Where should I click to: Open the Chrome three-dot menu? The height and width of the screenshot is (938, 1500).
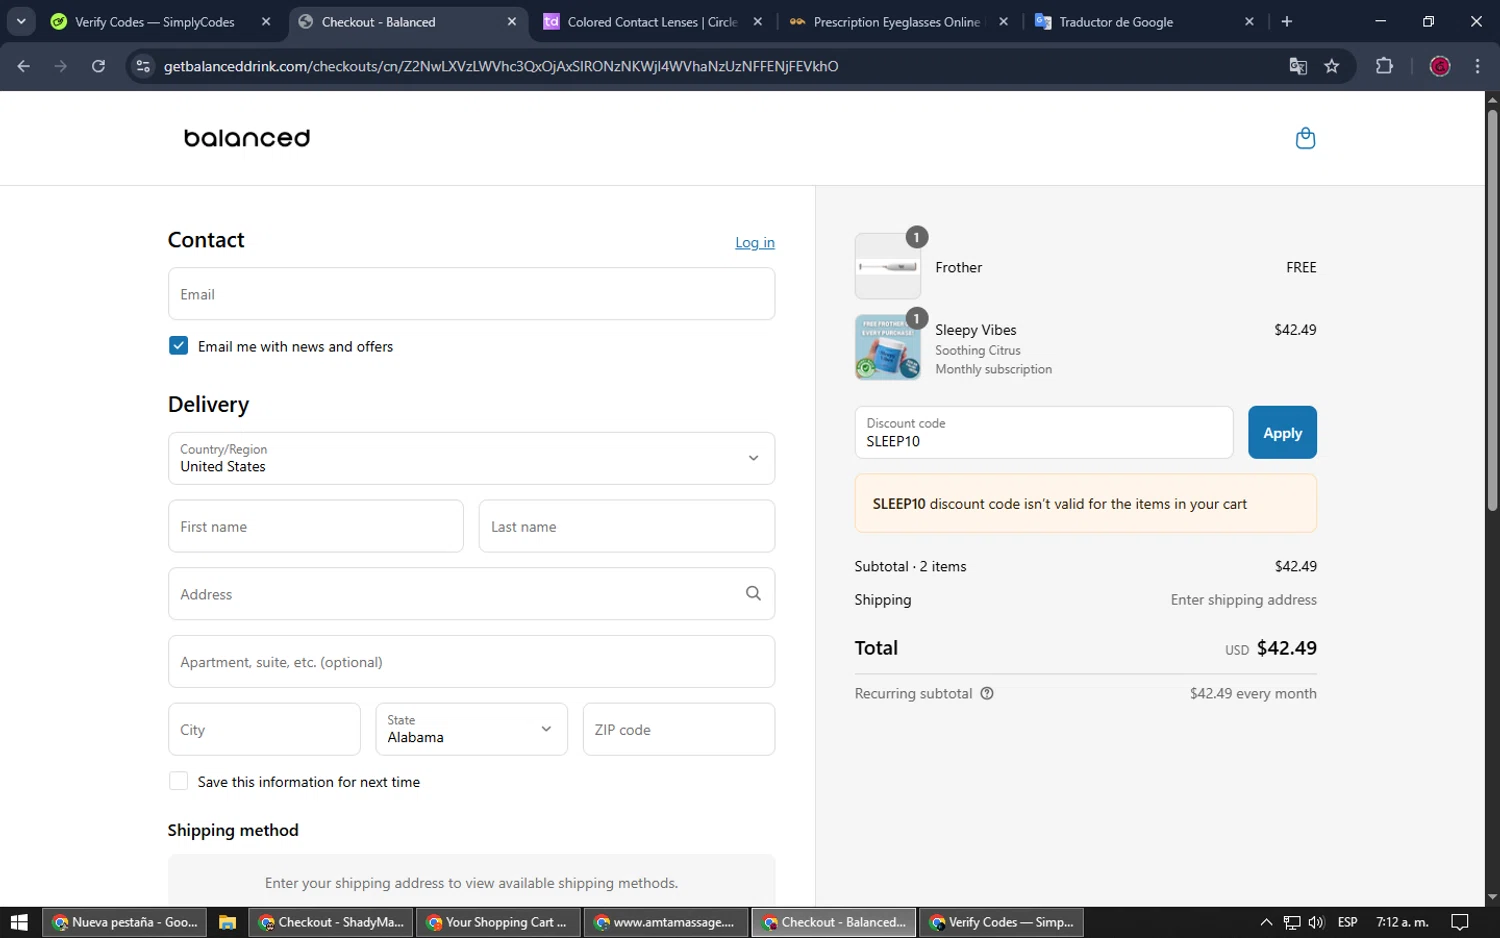coord(1477,66)
